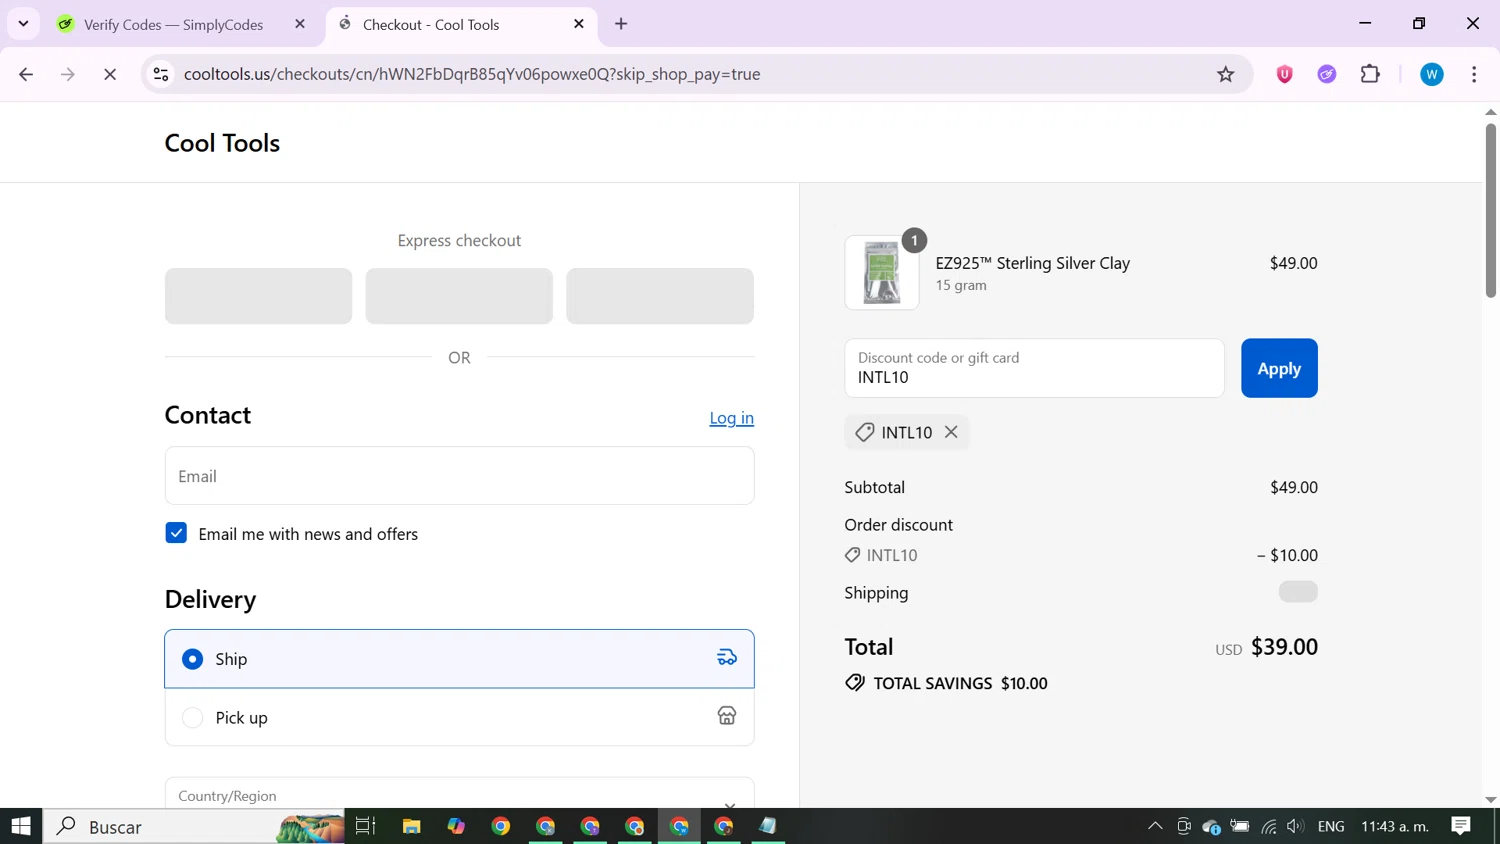Image resolution: width=1500 pixels, height=844 pixels.
Task: Expand the Country/Region dropdown
Action: (x=459, y=795)
